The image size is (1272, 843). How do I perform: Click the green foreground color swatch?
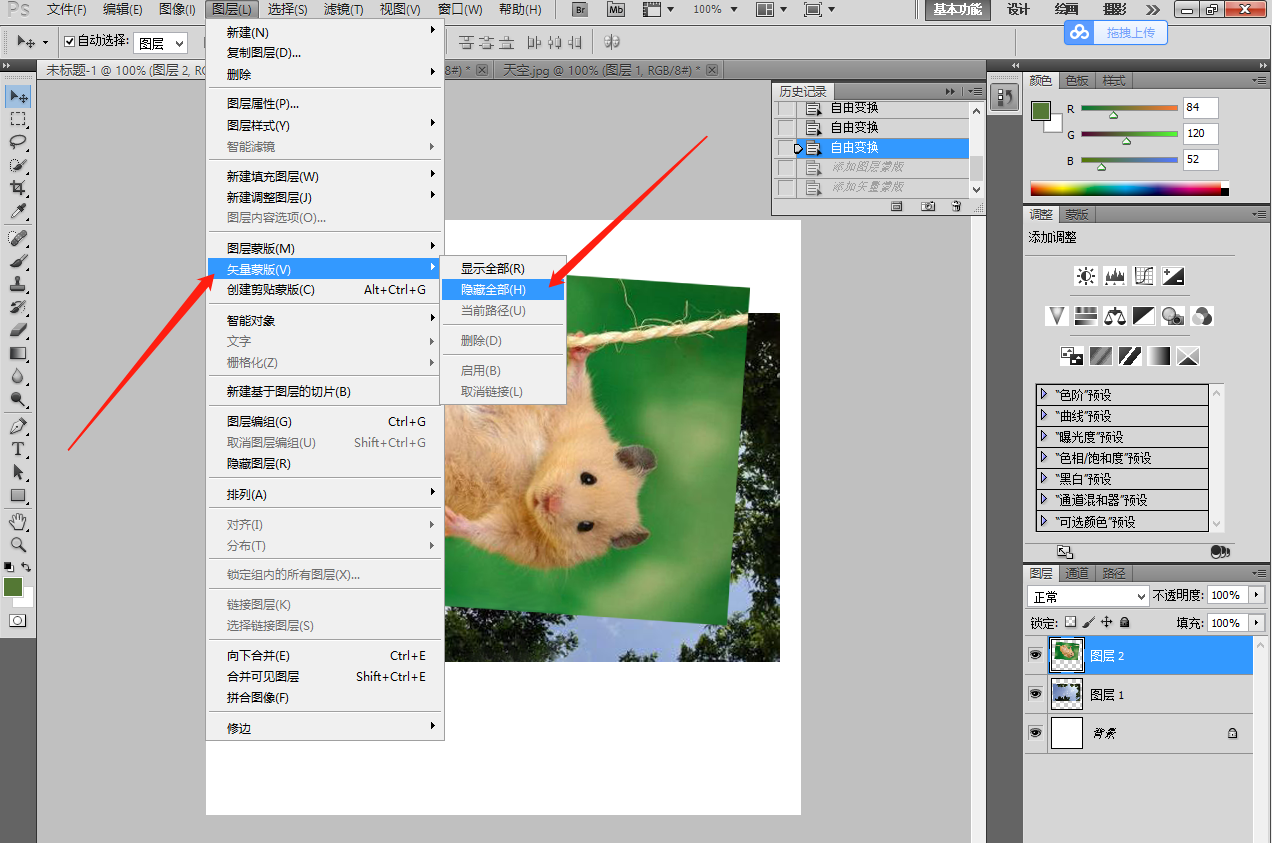pyautogui.click(x=1041, y=110)
